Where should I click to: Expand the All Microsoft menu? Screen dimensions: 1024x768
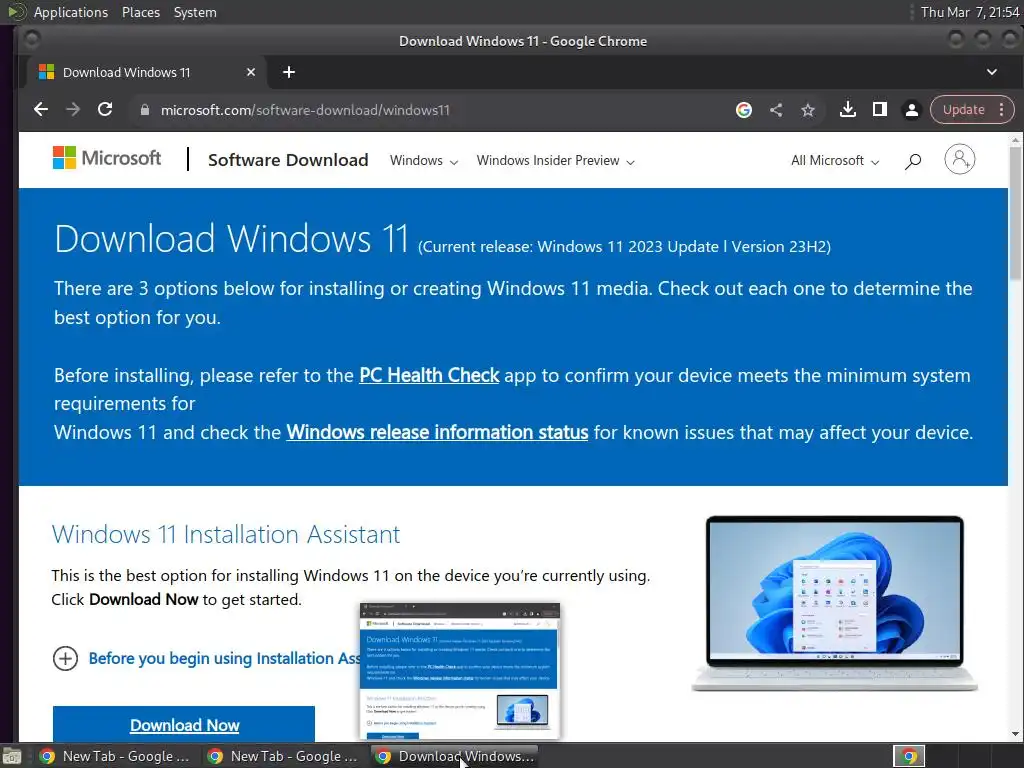tap(835, 161)
